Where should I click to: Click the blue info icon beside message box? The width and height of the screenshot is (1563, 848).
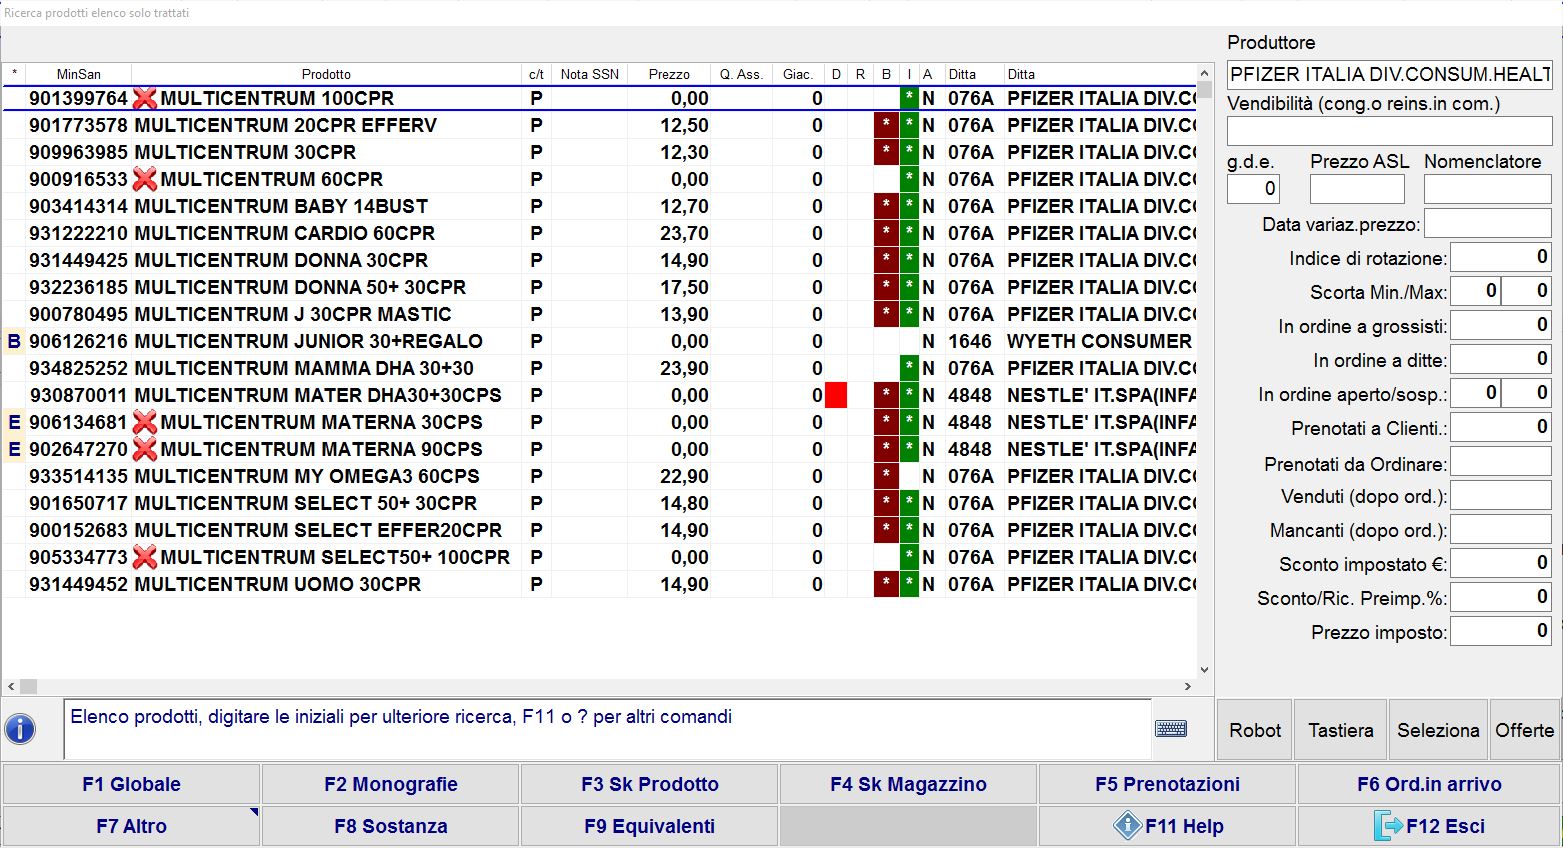(20, 729)
